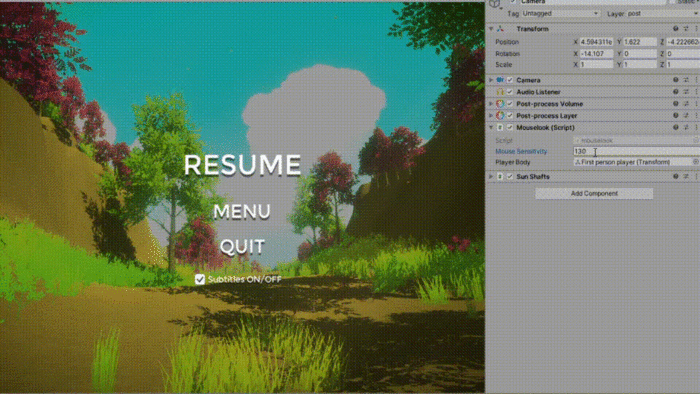
Task: Disable the Post-process Layer checkbox
Action: click(510, 116)
